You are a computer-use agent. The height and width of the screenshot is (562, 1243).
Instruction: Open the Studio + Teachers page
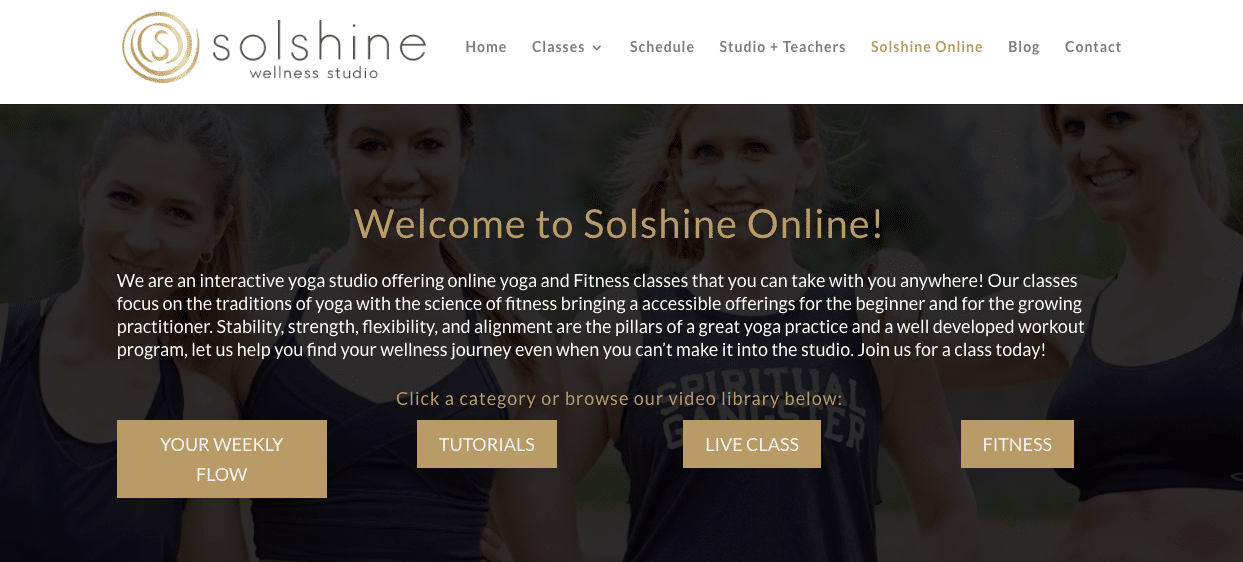[782, 47]
